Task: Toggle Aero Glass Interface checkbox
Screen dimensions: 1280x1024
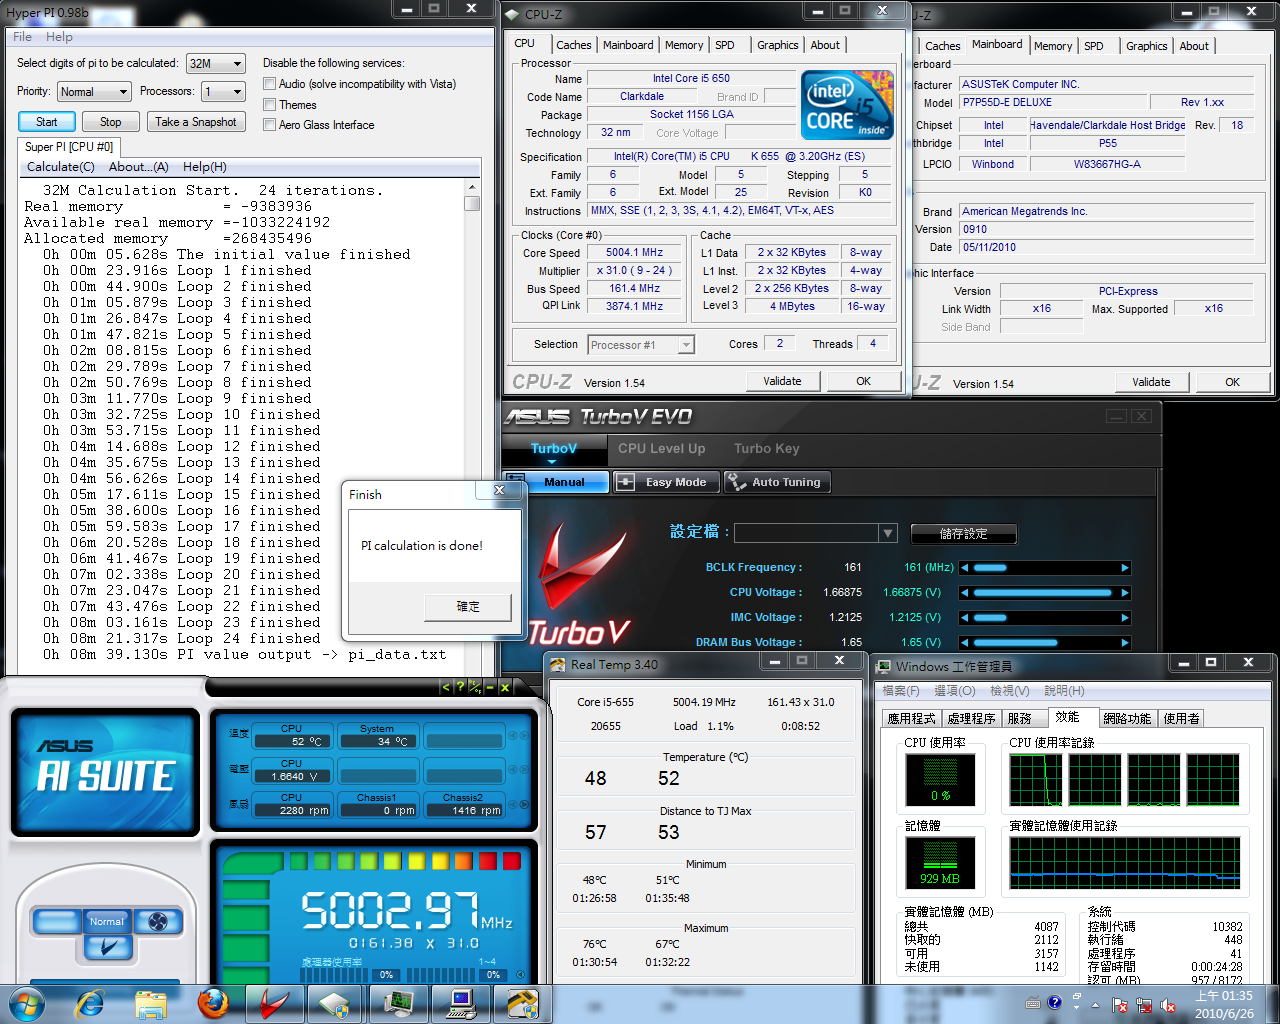Action: (269, 125)
